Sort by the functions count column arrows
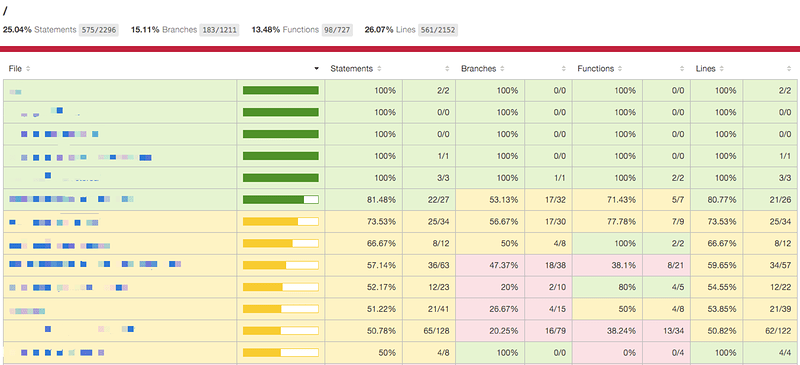The height and width of the screenshot is (365, 800). pyautogui.click(x=683, y=69)
